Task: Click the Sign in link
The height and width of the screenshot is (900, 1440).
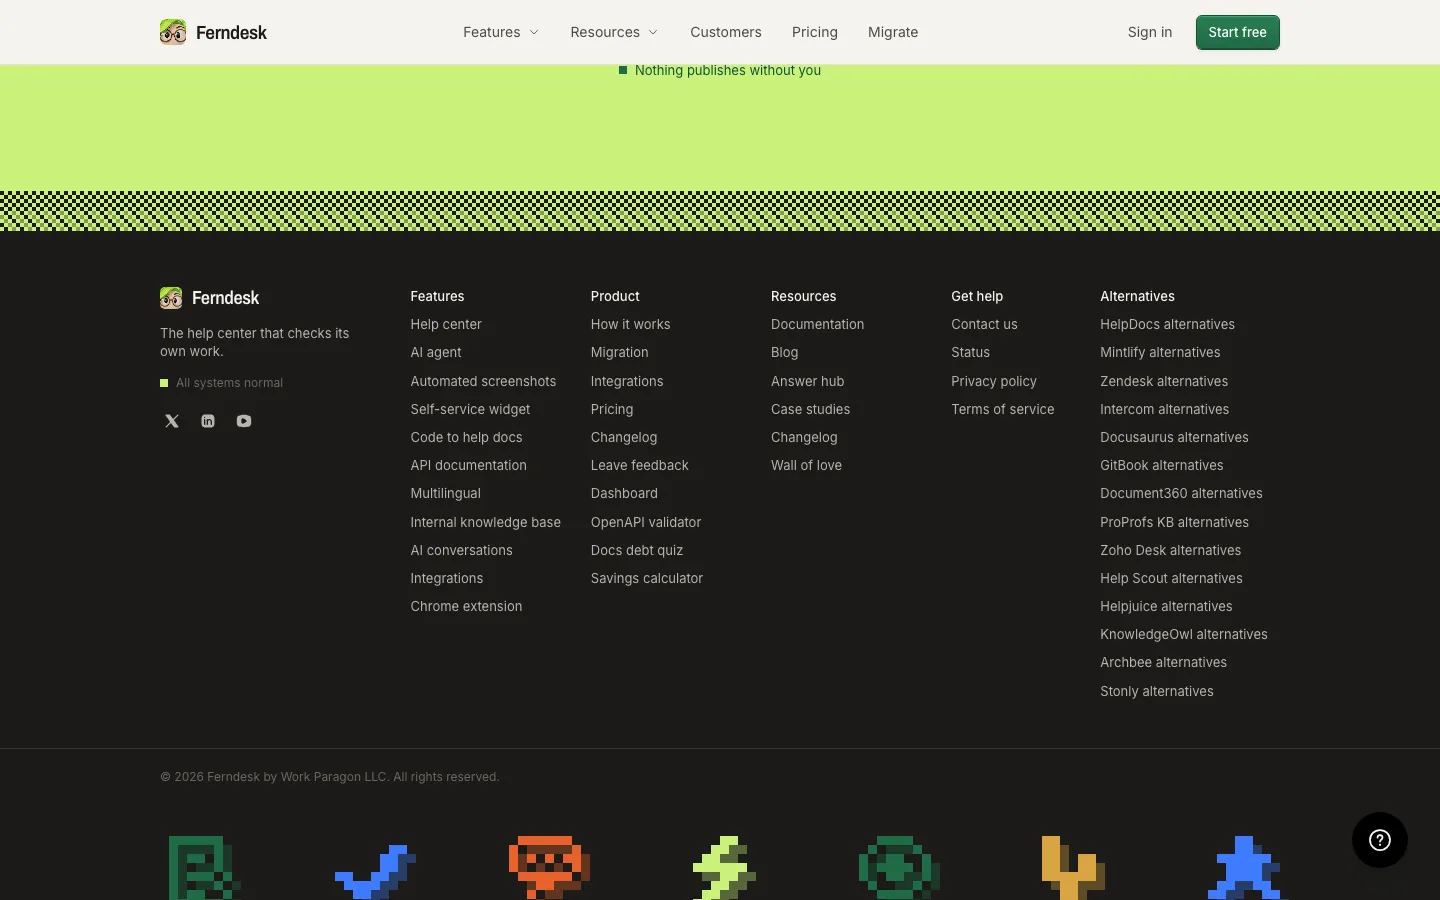Action: pos(1150,32)
